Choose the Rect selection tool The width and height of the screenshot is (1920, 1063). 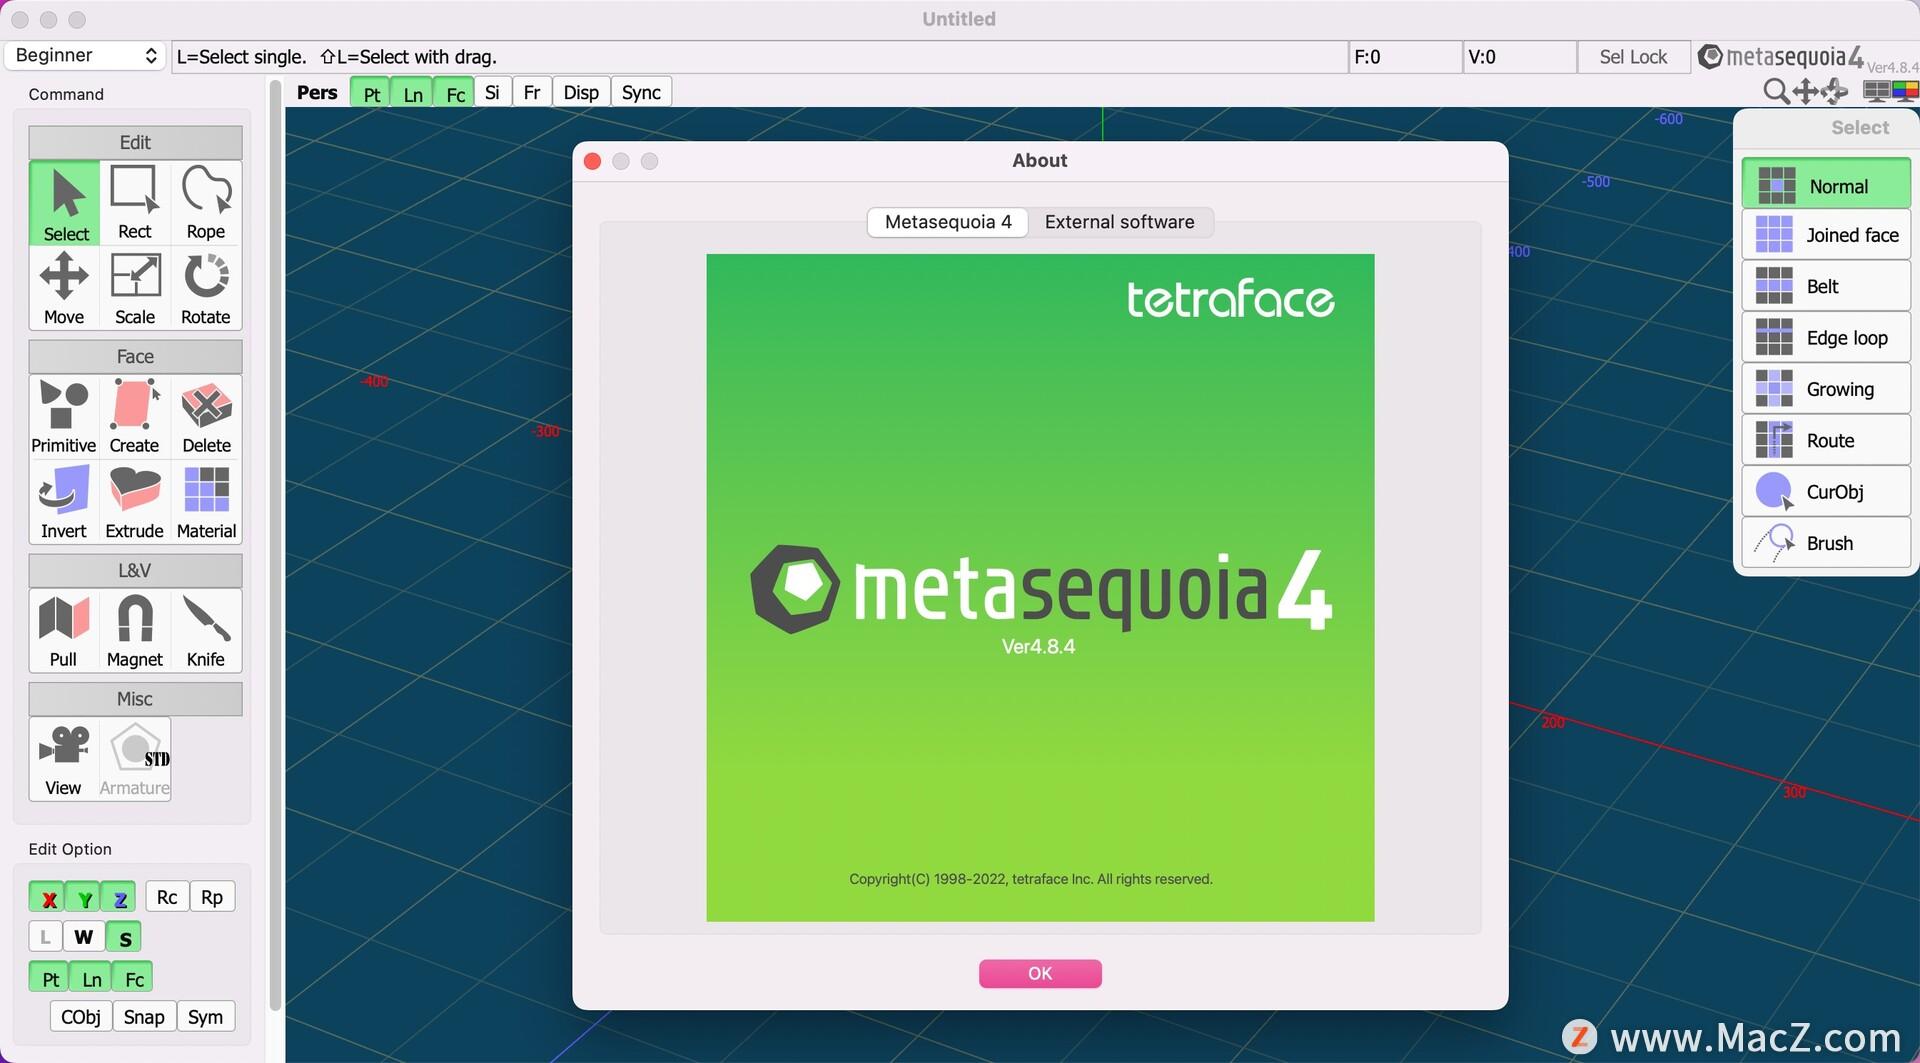coord(135,203)
